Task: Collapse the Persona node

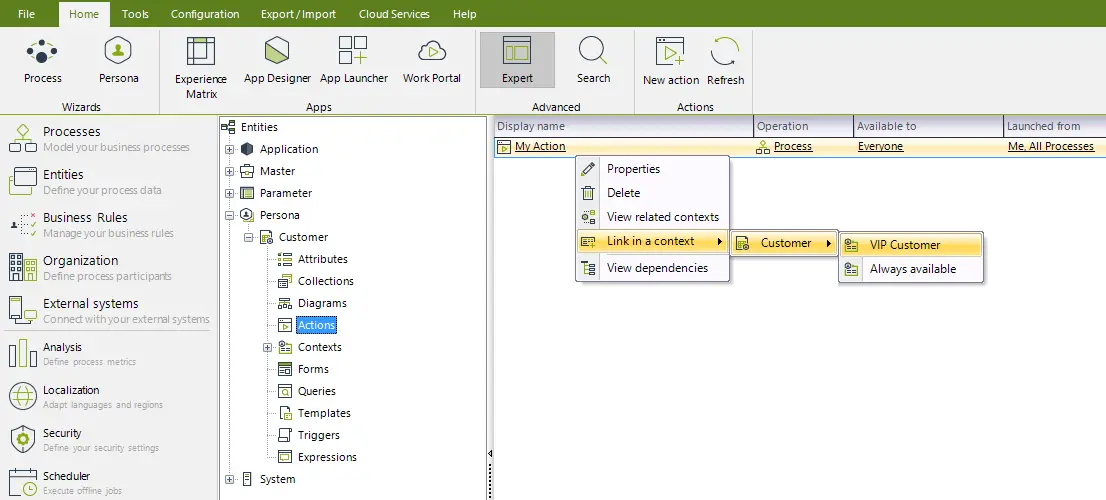Action: pos(229,215)
